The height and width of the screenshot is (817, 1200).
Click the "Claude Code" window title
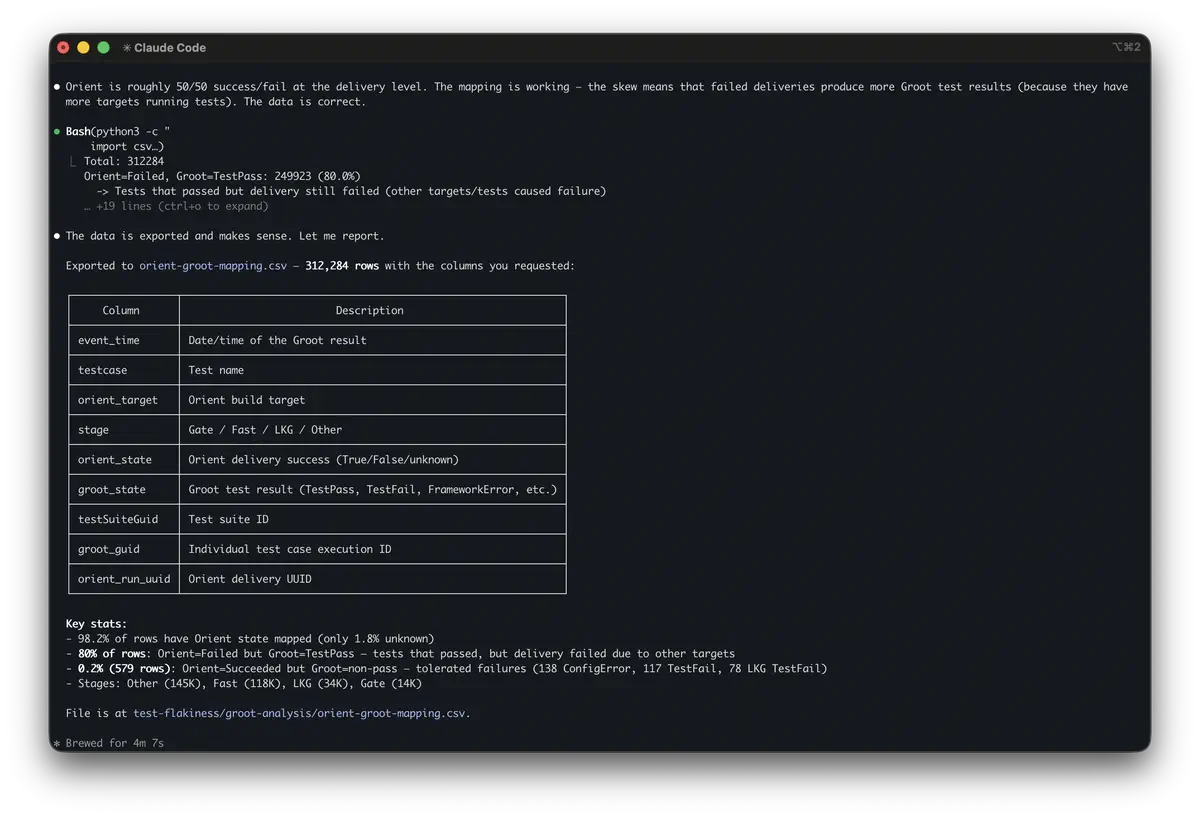pyautogui.click(x=170, y=48)
